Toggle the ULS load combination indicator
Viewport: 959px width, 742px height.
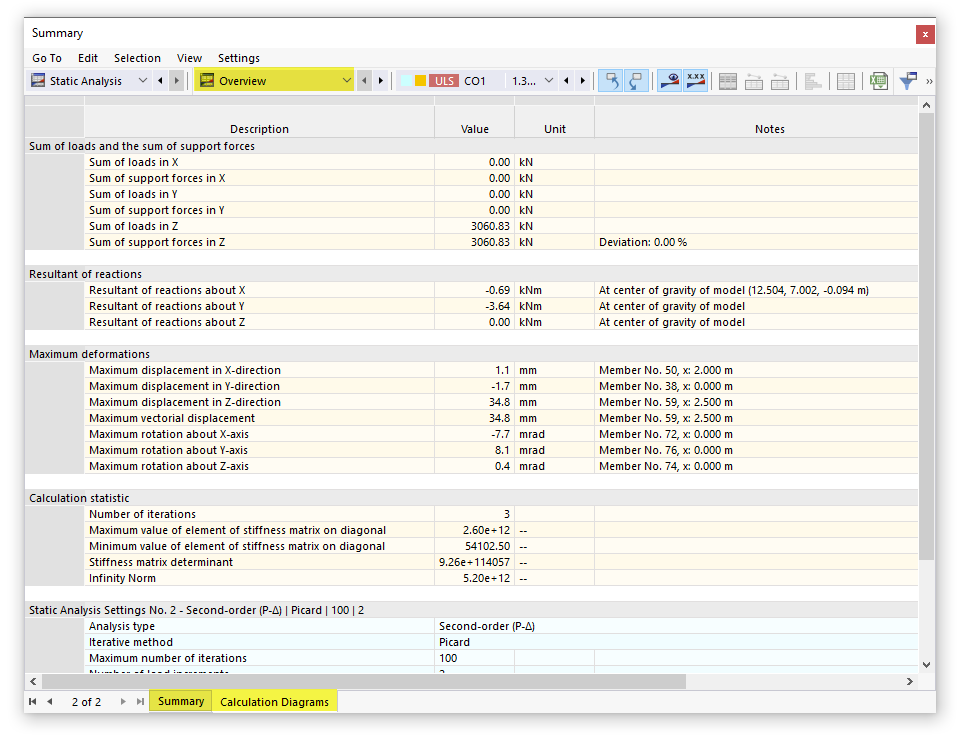tap(443, 80)
